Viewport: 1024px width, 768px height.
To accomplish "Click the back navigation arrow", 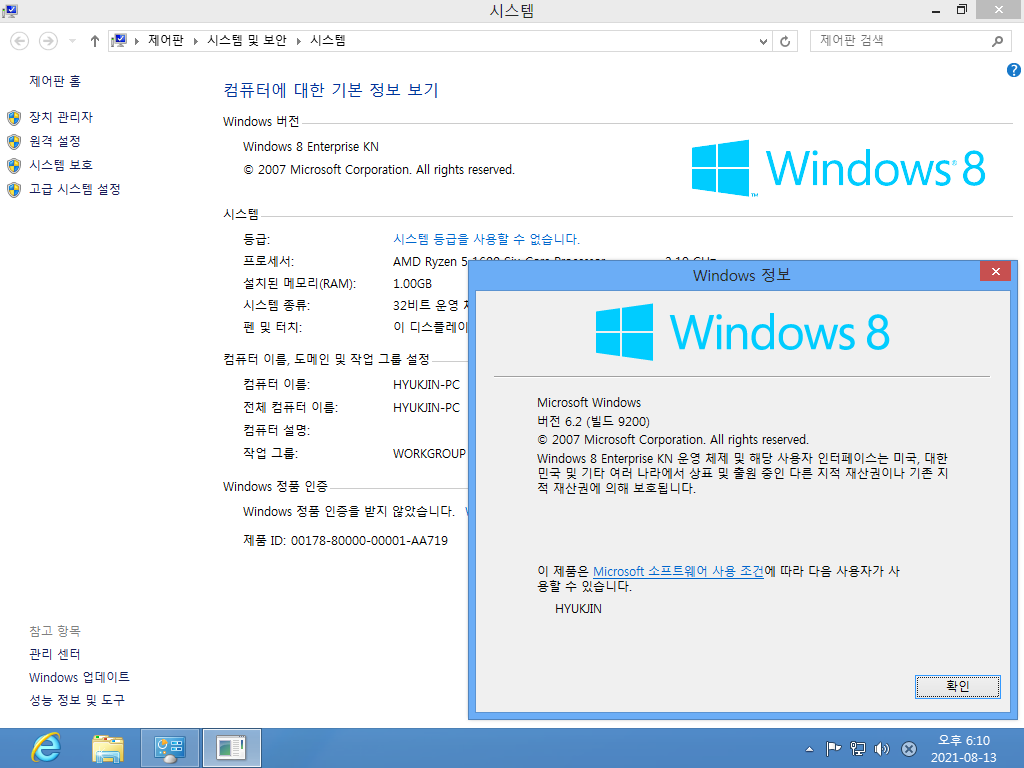I will (20, 41).
